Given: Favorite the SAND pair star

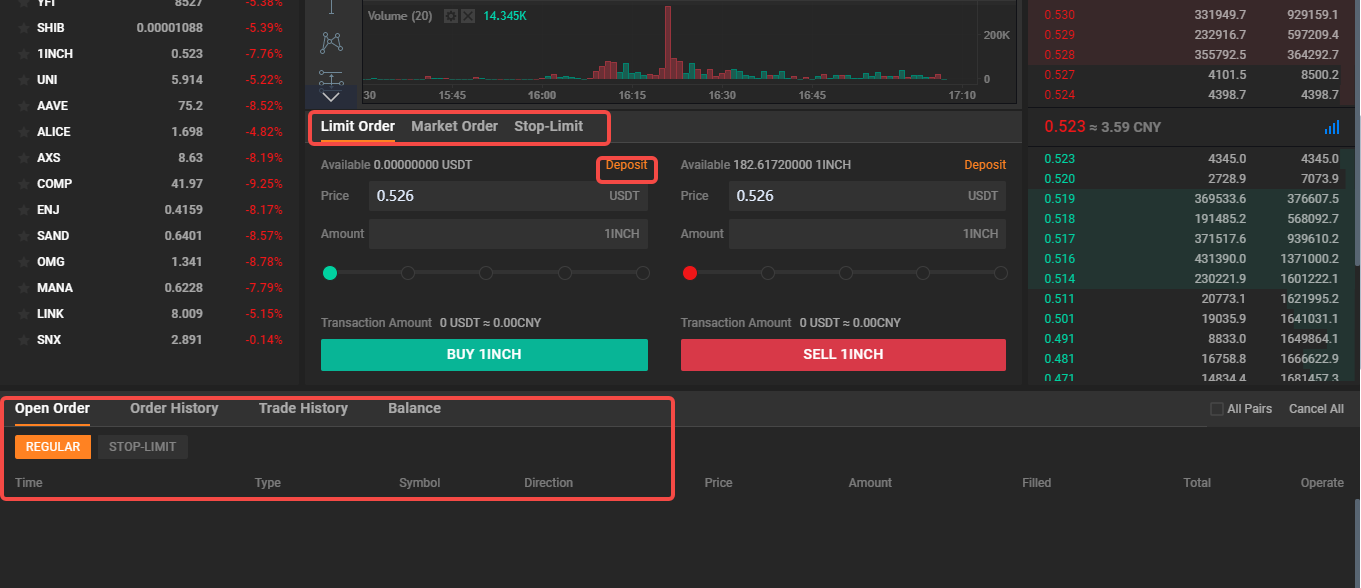Looking at the screenshot, I should (x=23, y=236).
